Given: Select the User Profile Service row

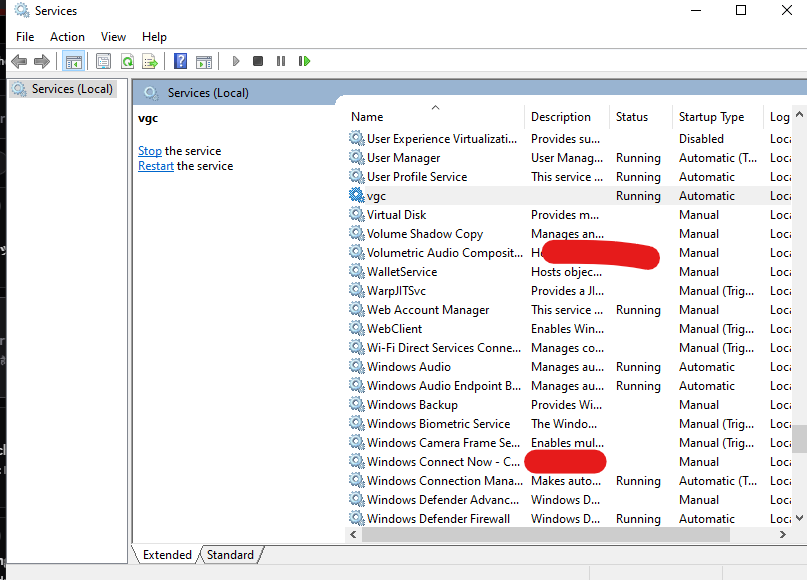Looking at the screenshot, I should pyautogui.click(x=570, y=177).
